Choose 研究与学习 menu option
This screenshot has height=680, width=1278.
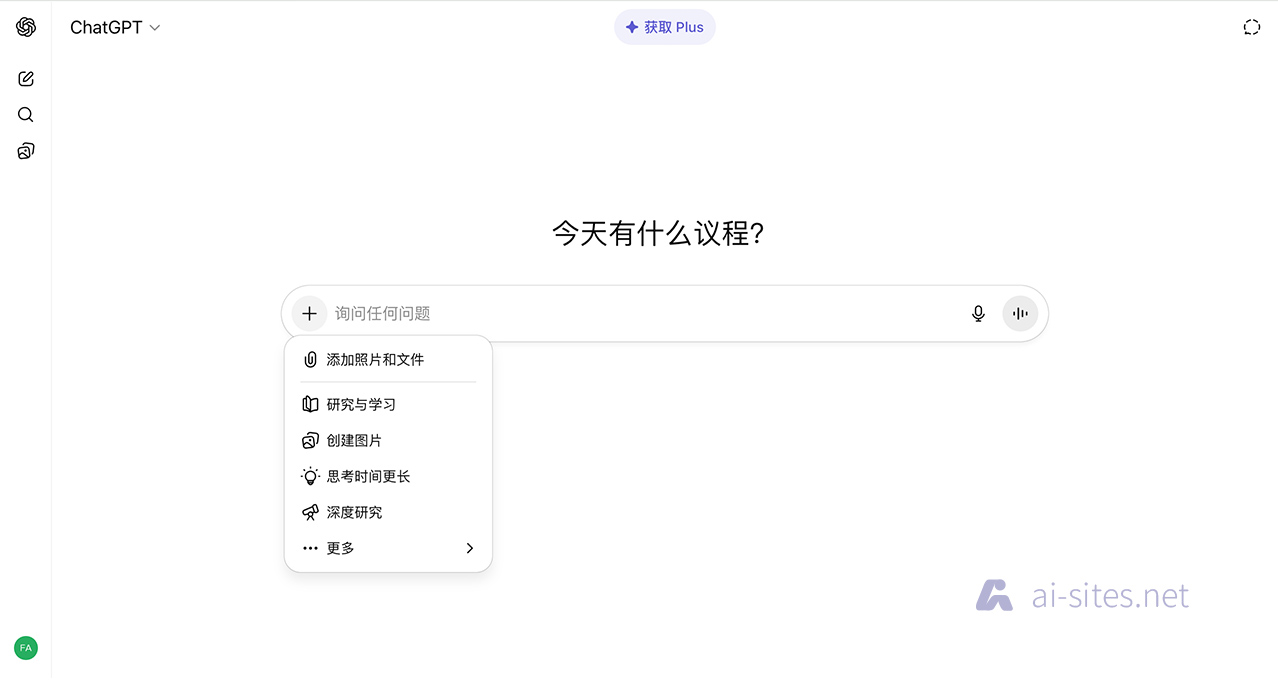[361, 404]
